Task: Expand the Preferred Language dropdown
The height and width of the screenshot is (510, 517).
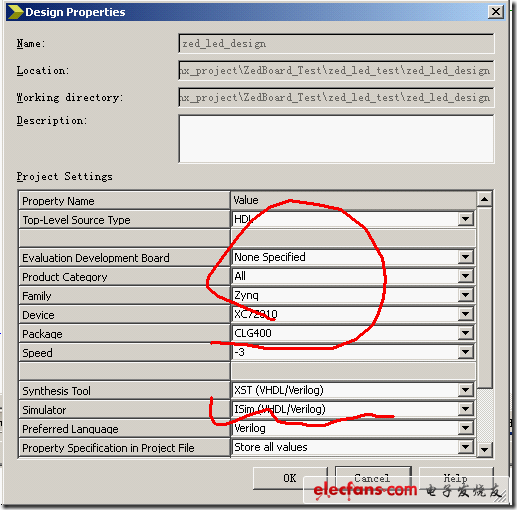Action: [465, 428]
